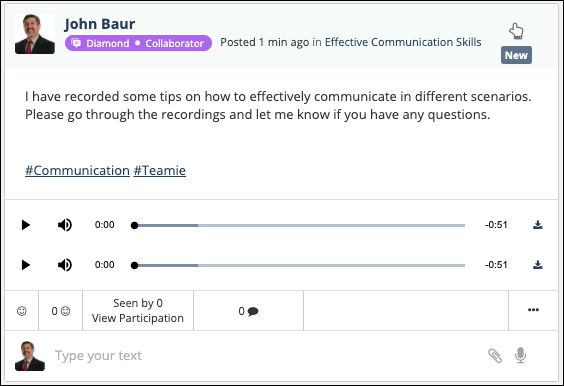Mute the second audio player volume

pyautogui.click(x=65, y=265)
